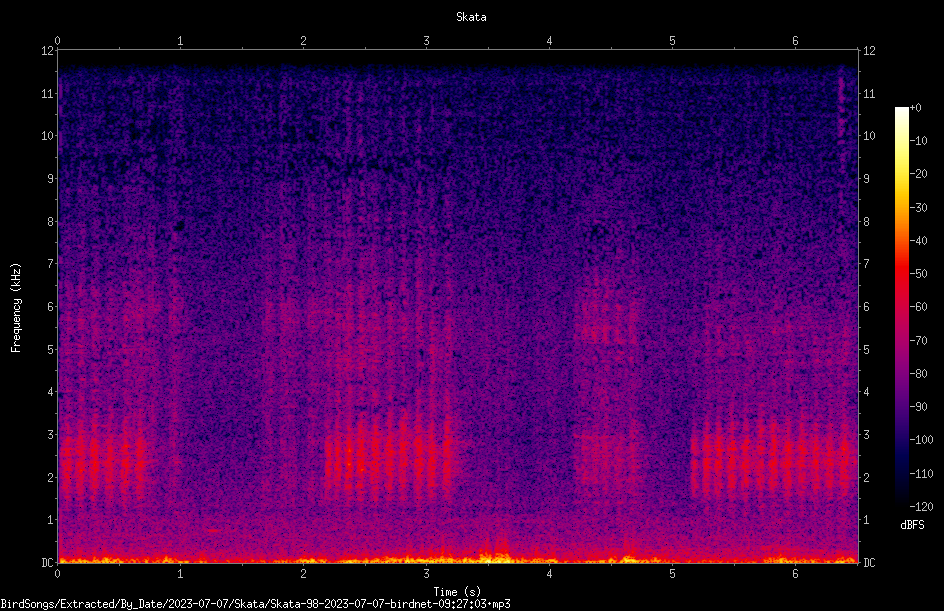Image resolution: width=944 pixels, height=611 pixels.
Task: Click the Skata title above the spectrogram
Action: click(471, 17)
